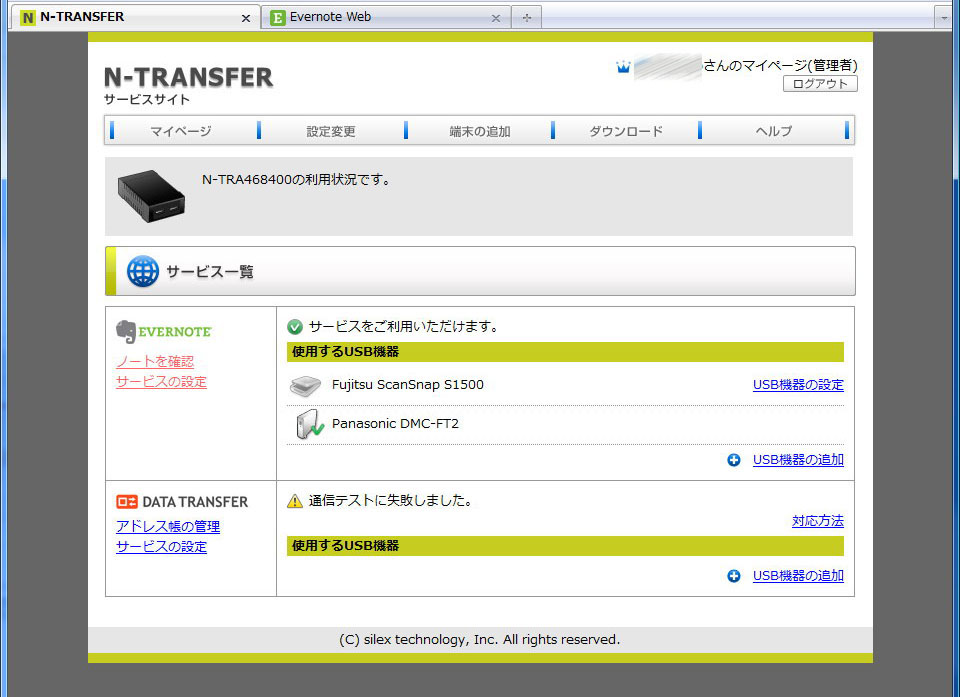The height and width of the screenshot is (697, 960).
Task: Click the globe icon beside サービス一覧
Action: (x=142, y=270)
